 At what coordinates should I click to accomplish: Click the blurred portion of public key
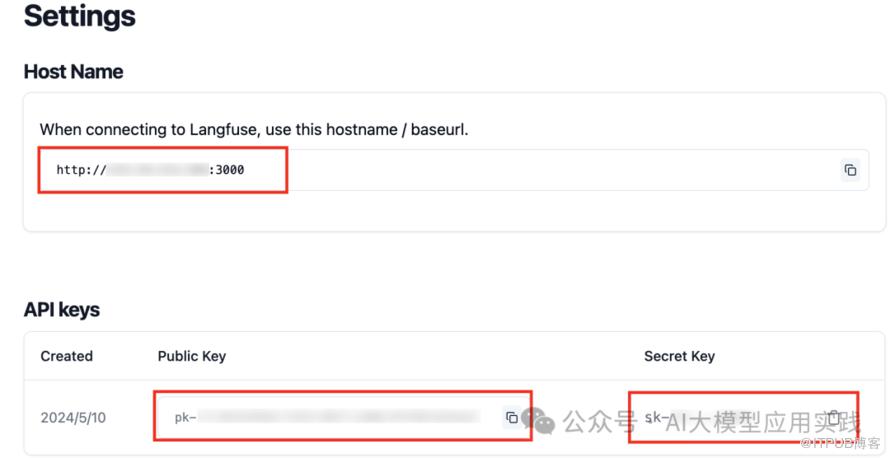point(340,417)
